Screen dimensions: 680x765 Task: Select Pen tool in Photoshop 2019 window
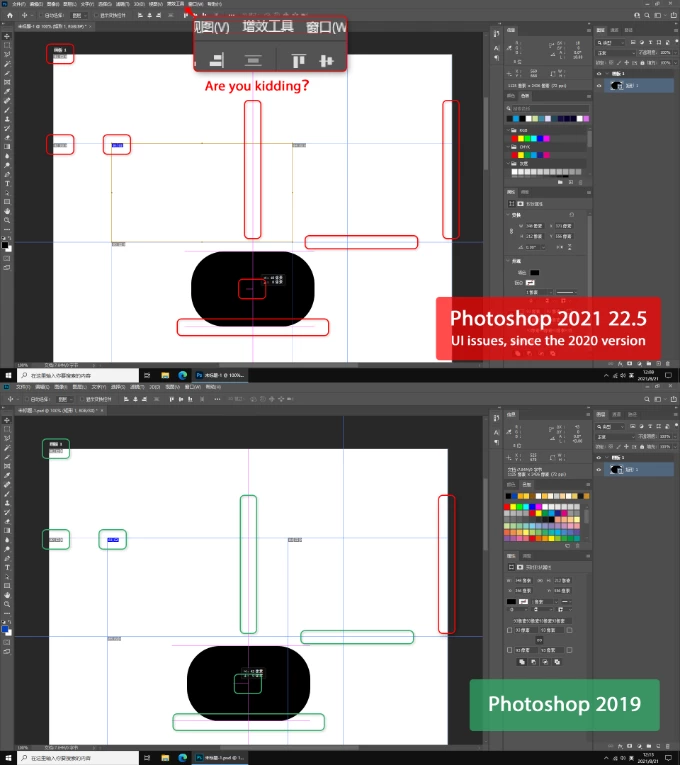click(x=7, y=558)
